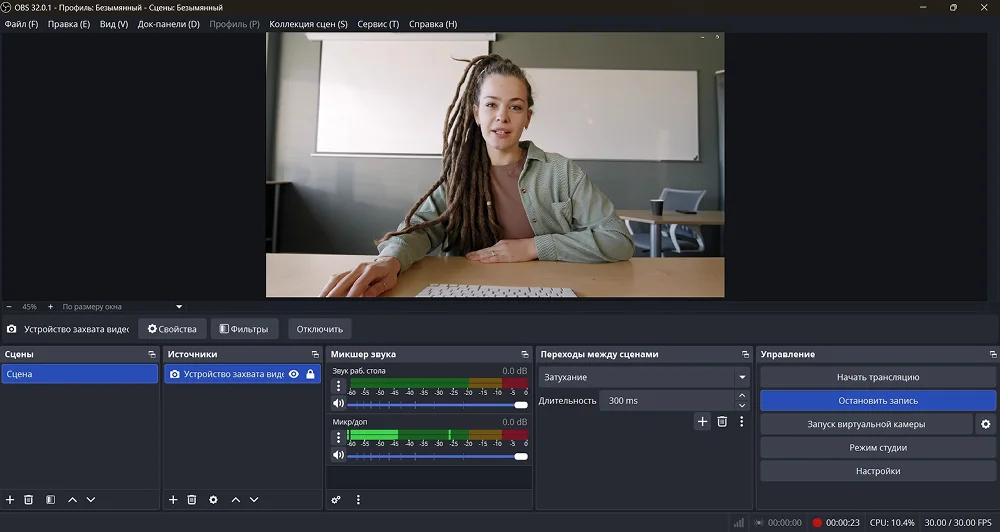Open the Коллекция сцен menu
Screen dimensions: 1000x532
[x=308, y=24]
